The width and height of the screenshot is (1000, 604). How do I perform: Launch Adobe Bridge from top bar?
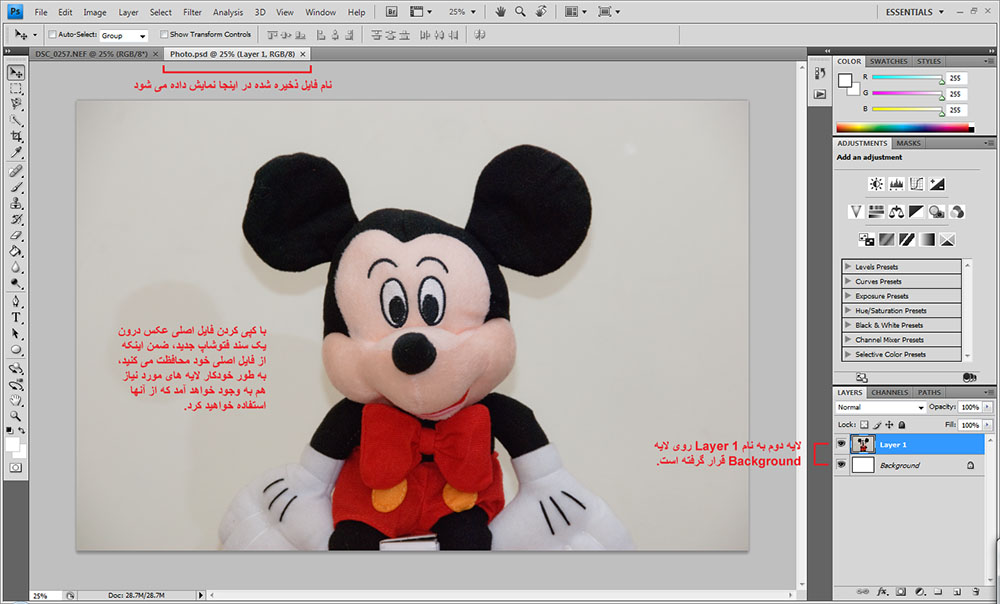click(x=392, y=11)
